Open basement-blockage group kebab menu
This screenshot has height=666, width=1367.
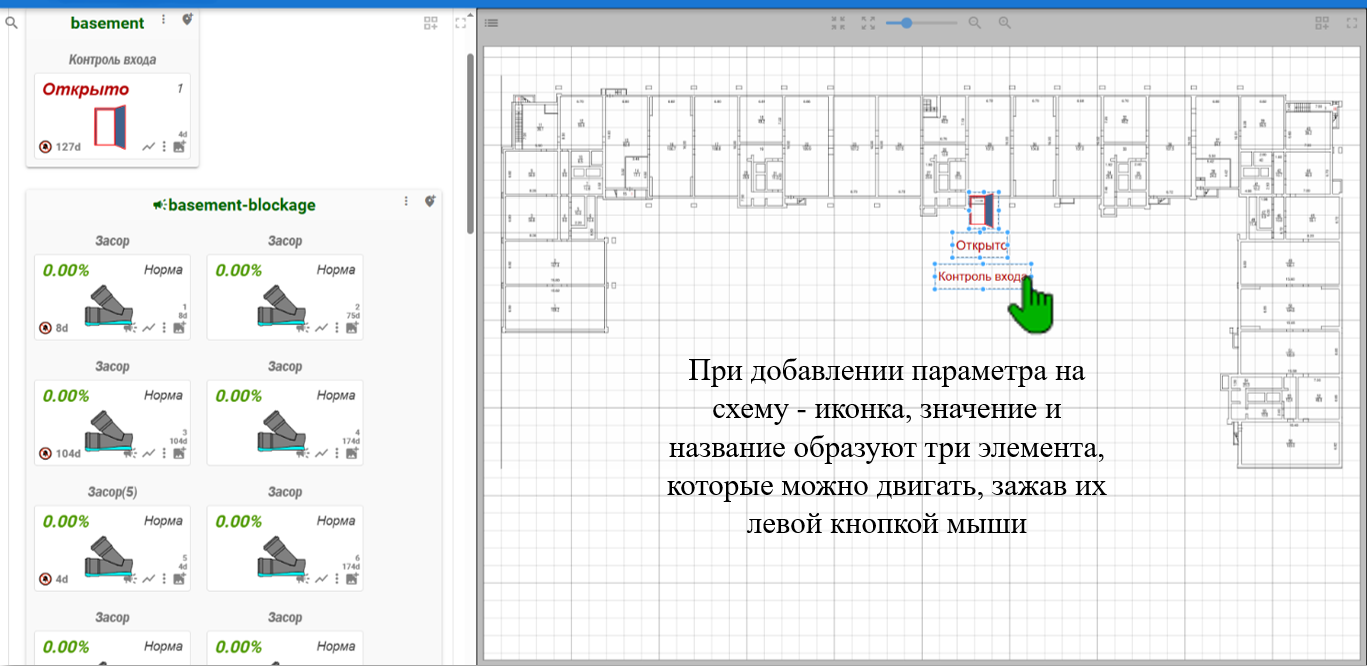(x=406, y=201)
